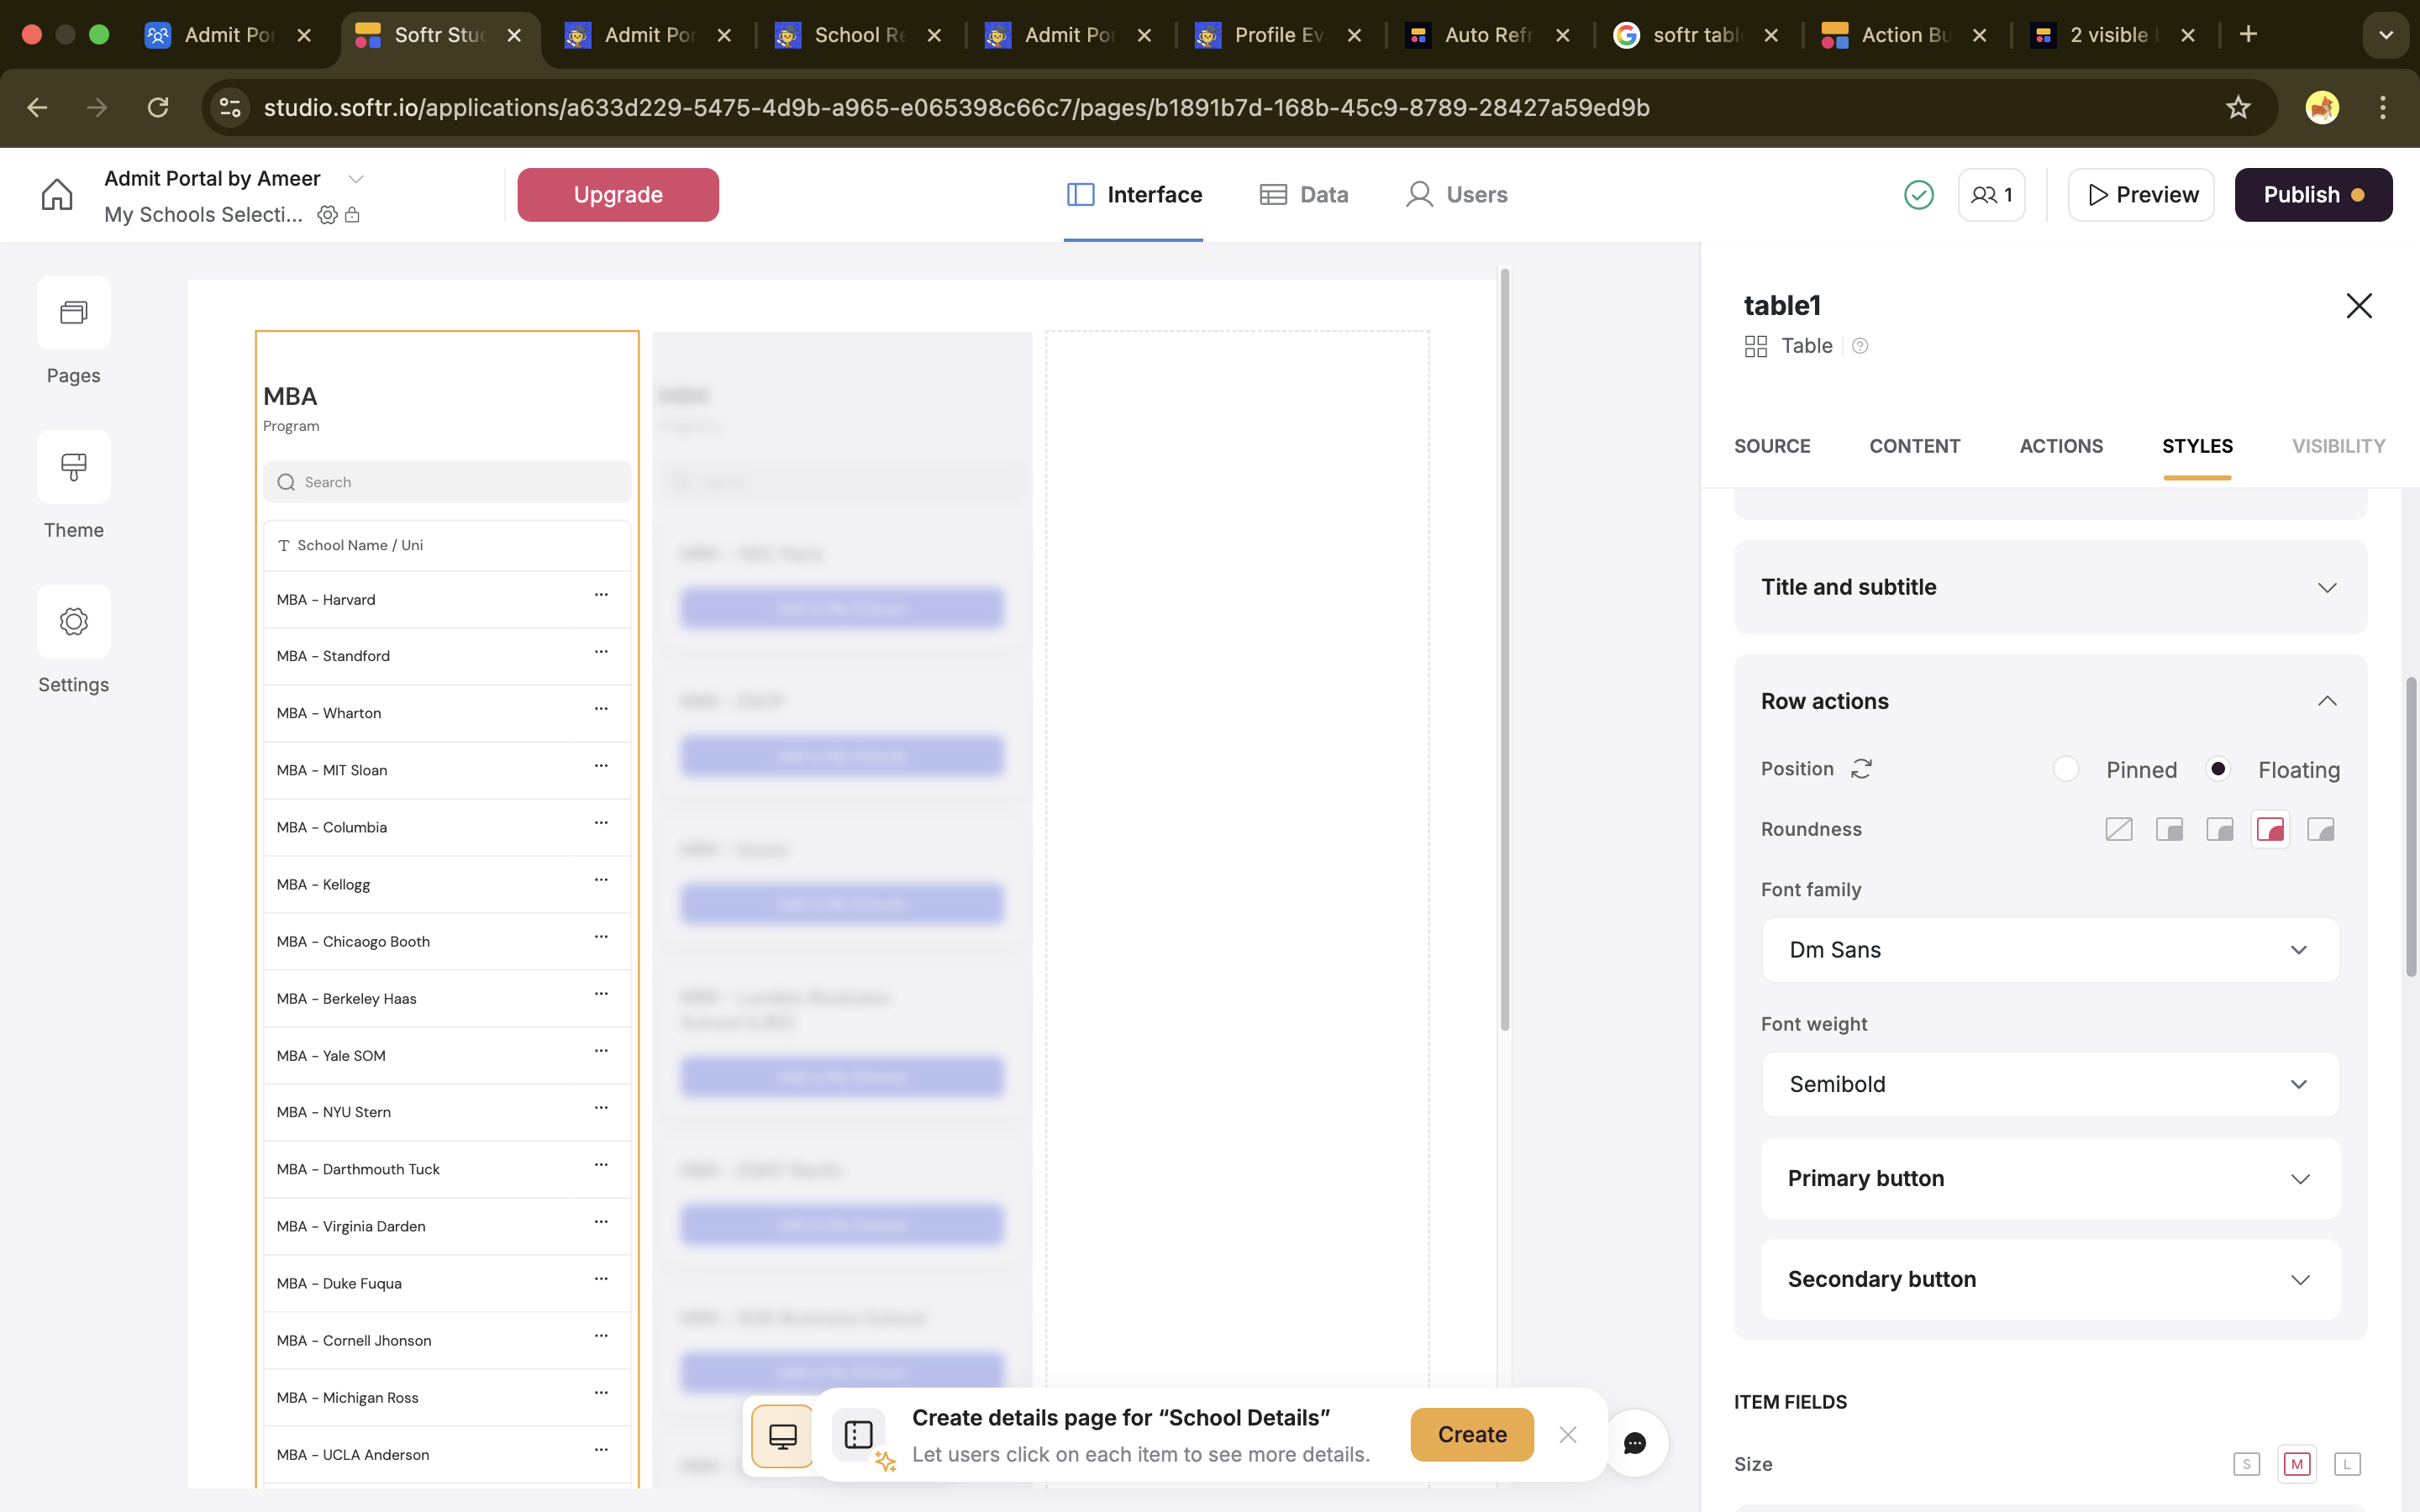Screen dimensions: 2420x1512
Task: Close the table1 settings panel
Action: (x=2359, y=306)
